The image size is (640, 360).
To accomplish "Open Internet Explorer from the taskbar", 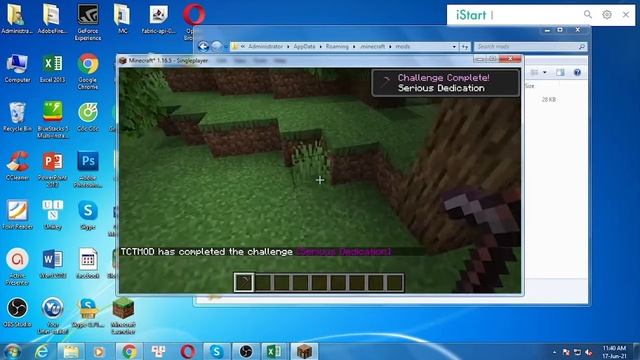I will tap(42, 351).
